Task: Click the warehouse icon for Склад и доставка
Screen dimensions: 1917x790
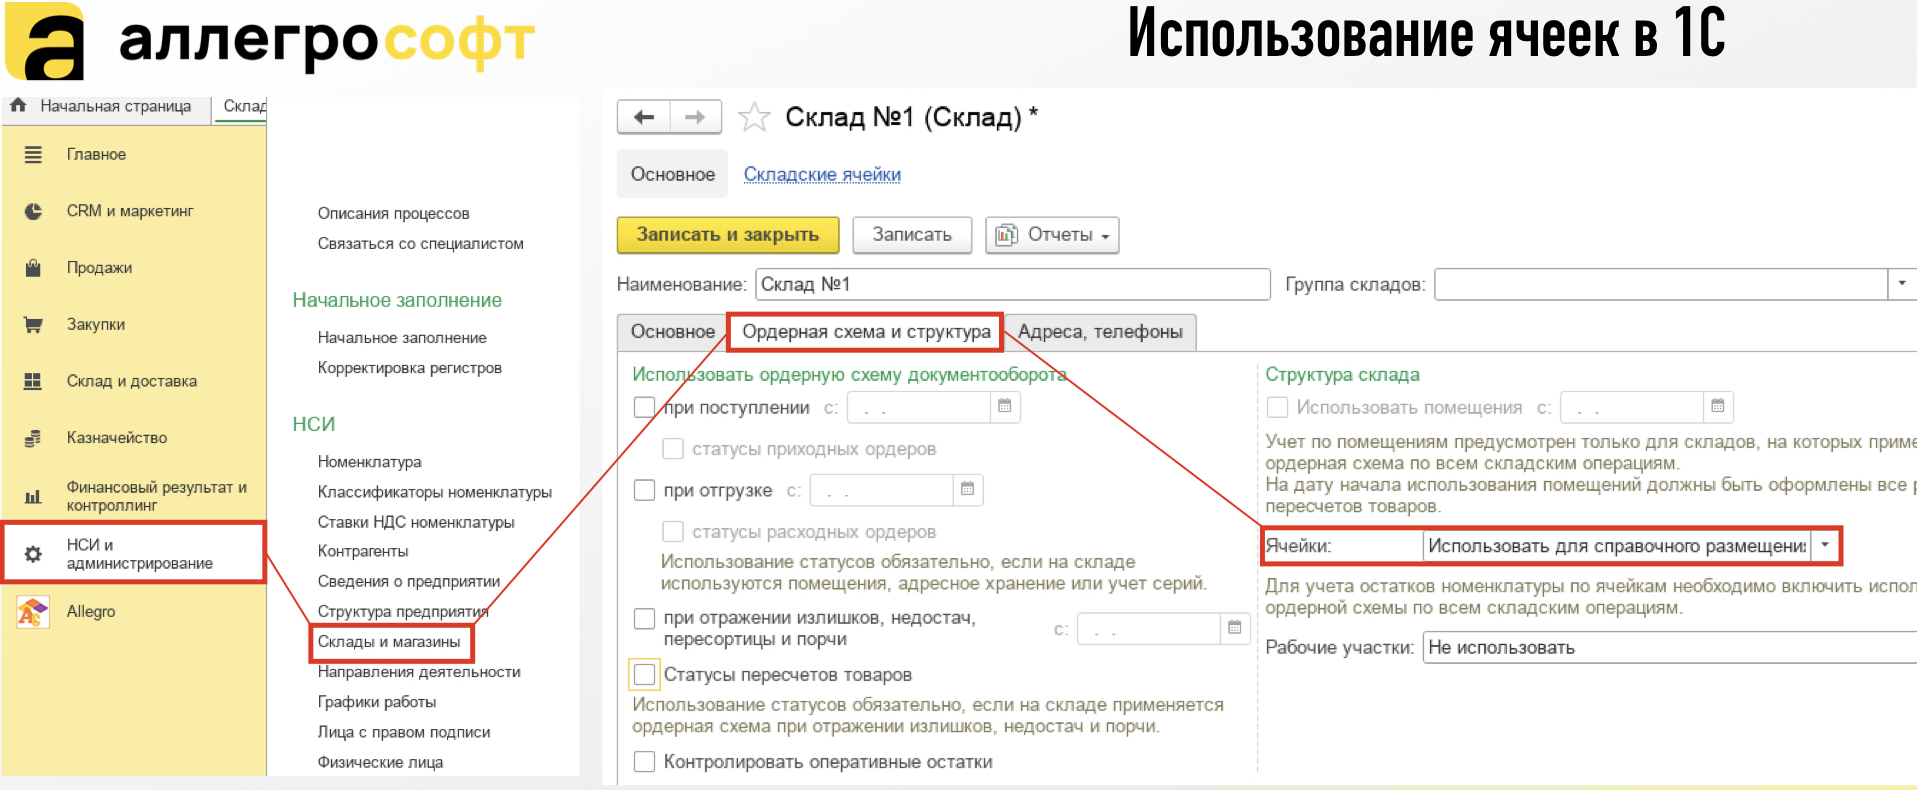Action: [x=33, y=381]
